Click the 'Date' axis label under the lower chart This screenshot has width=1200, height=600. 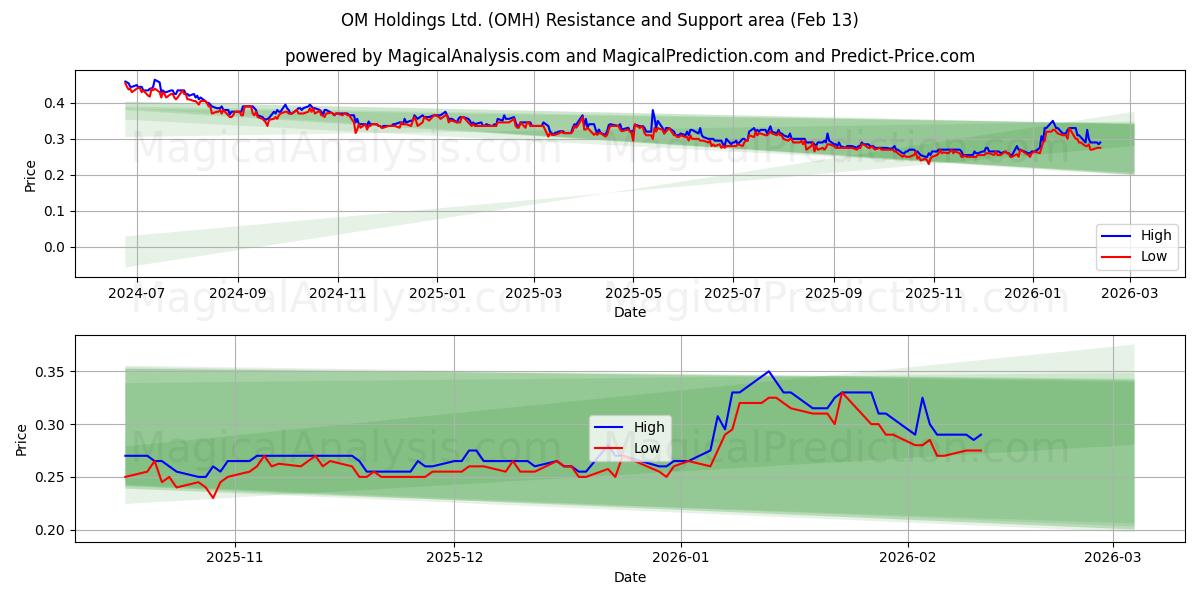point(630,577)
